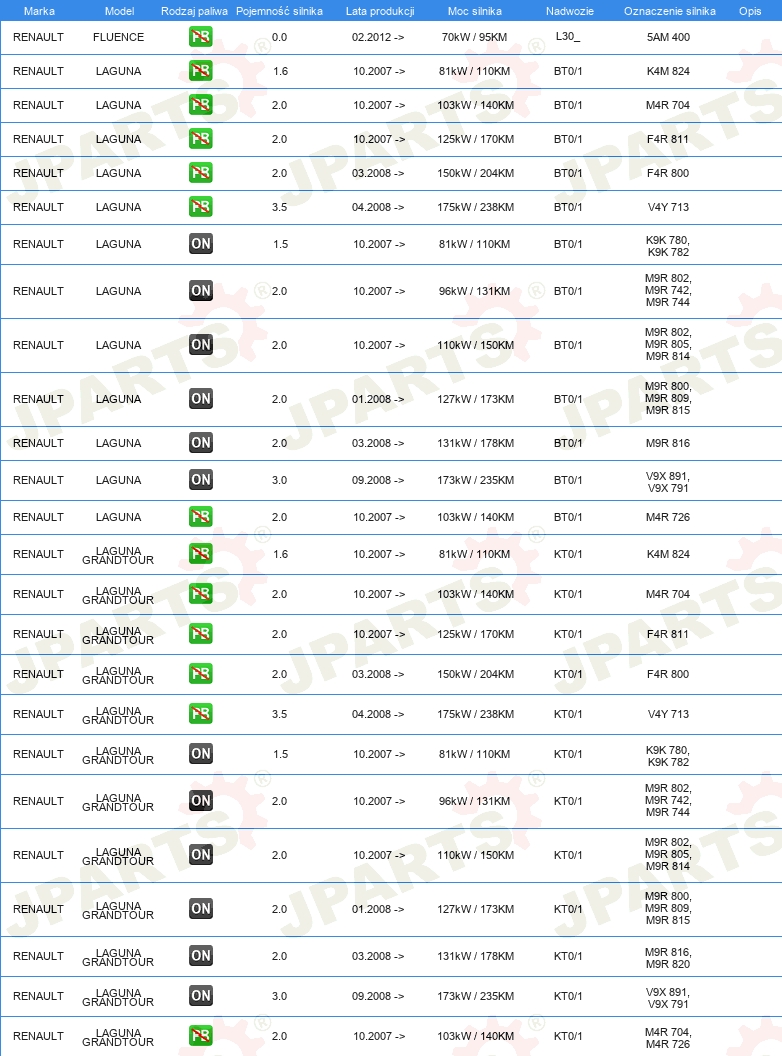Click the Marka column header

tap(39, 11)
